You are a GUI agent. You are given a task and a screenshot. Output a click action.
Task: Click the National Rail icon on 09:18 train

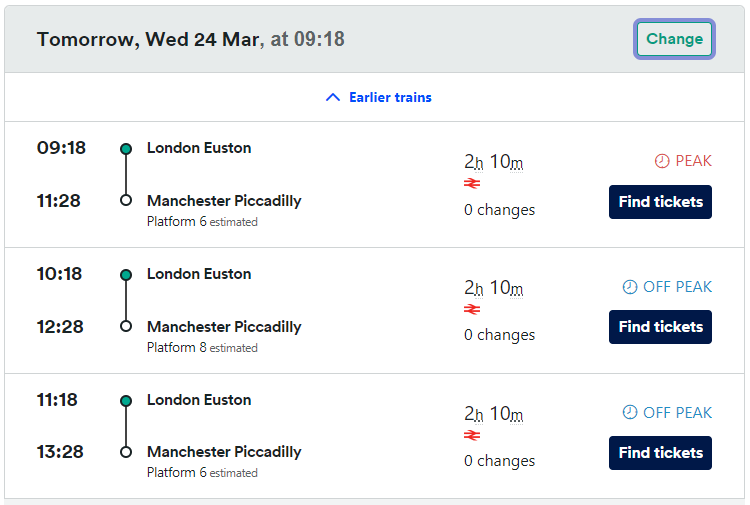472,184
